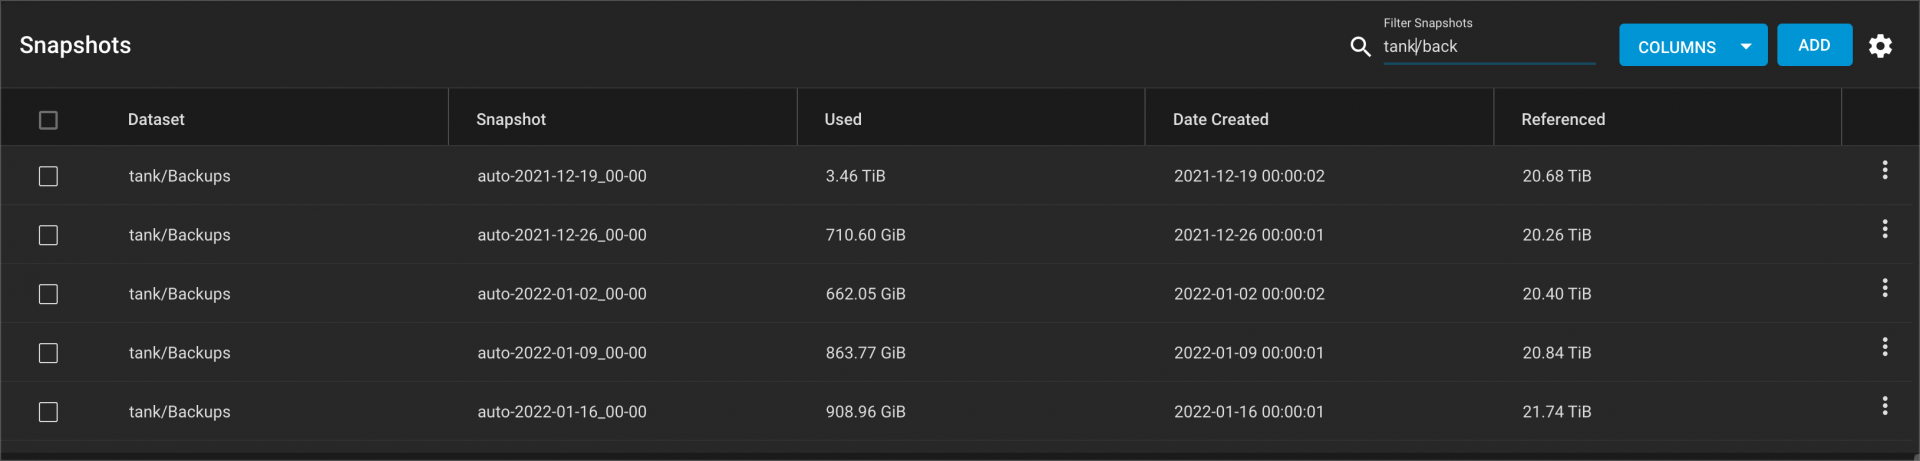Viewport: 1920px width, 461px height.
Task: Open the settings gear icon
Action: click(1880, 46)
